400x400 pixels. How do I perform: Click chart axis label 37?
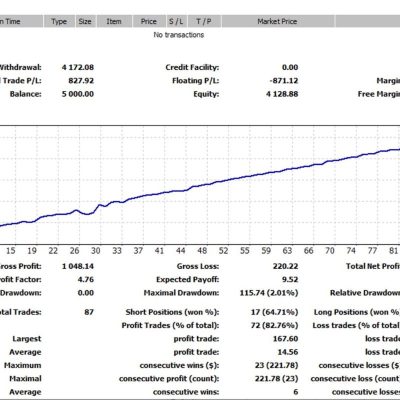[x=138, y=251]
